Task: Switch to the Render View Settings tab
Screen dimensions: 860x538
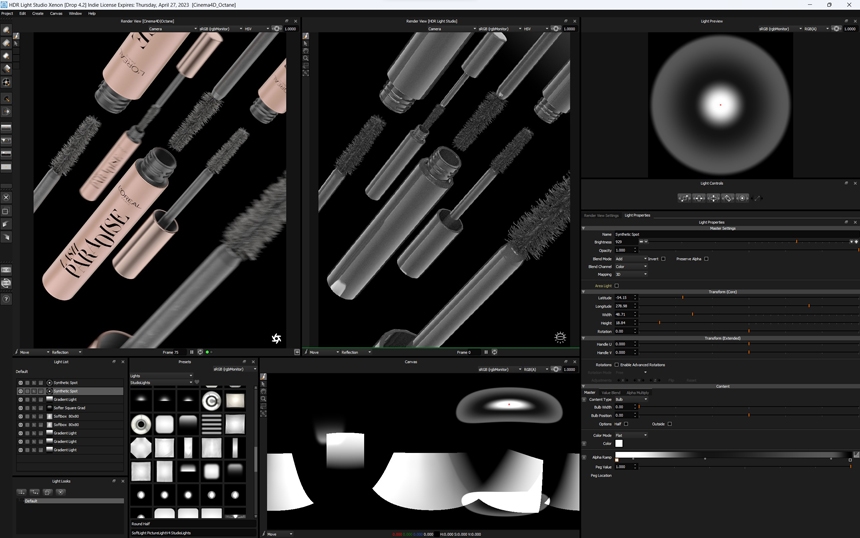Action: tap(601, 215)
